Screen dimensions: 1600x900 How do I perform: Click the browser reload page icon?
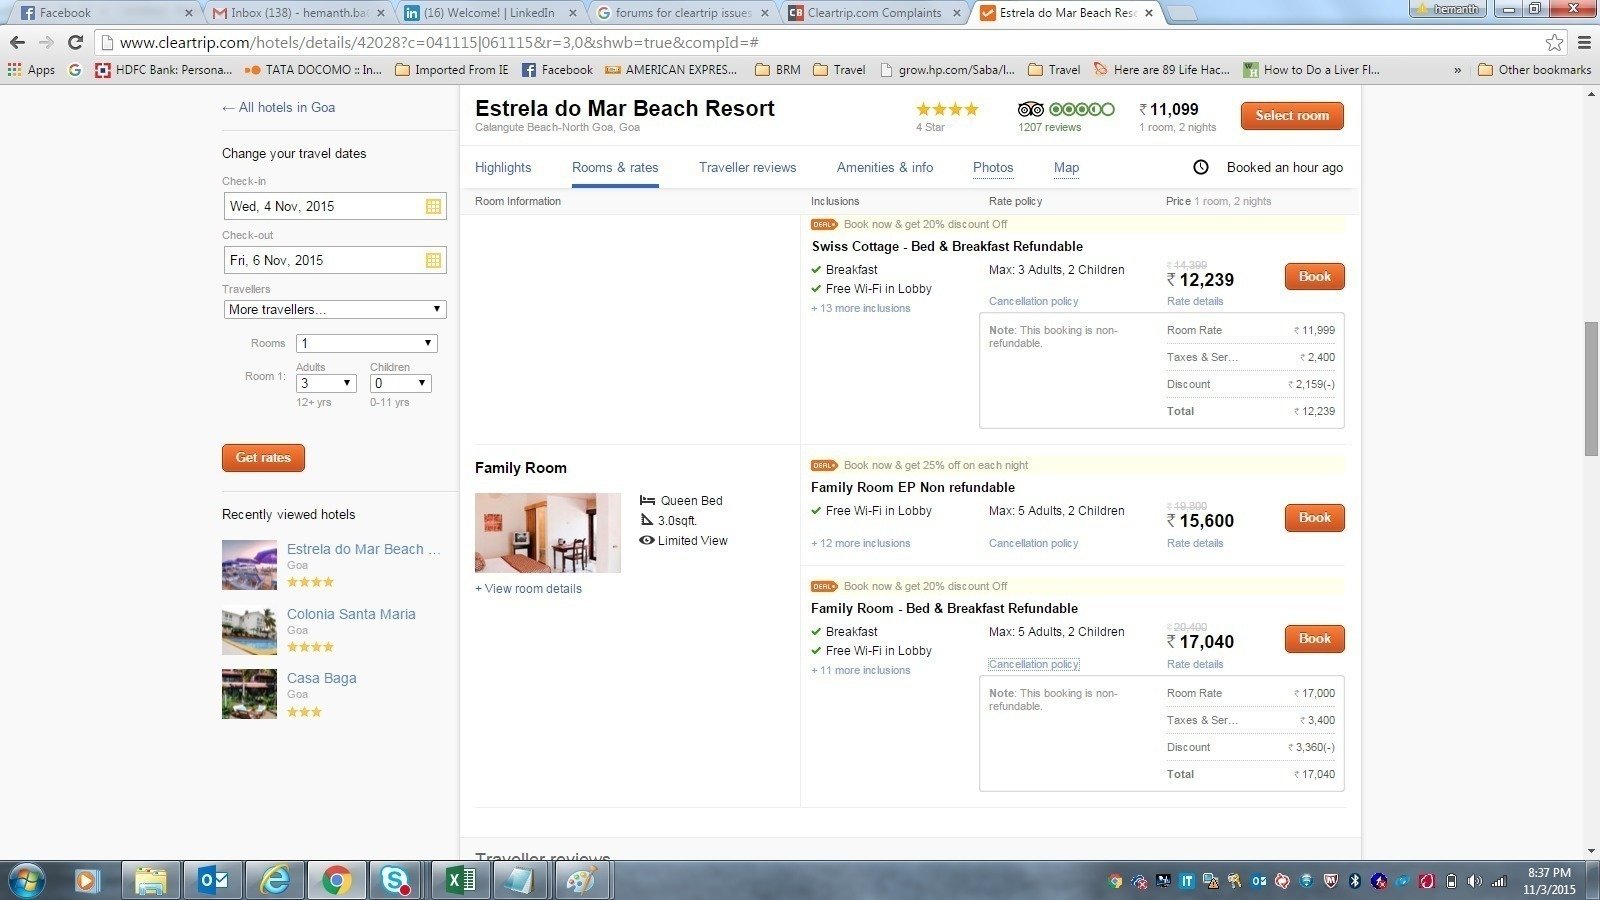coord(75,42)
